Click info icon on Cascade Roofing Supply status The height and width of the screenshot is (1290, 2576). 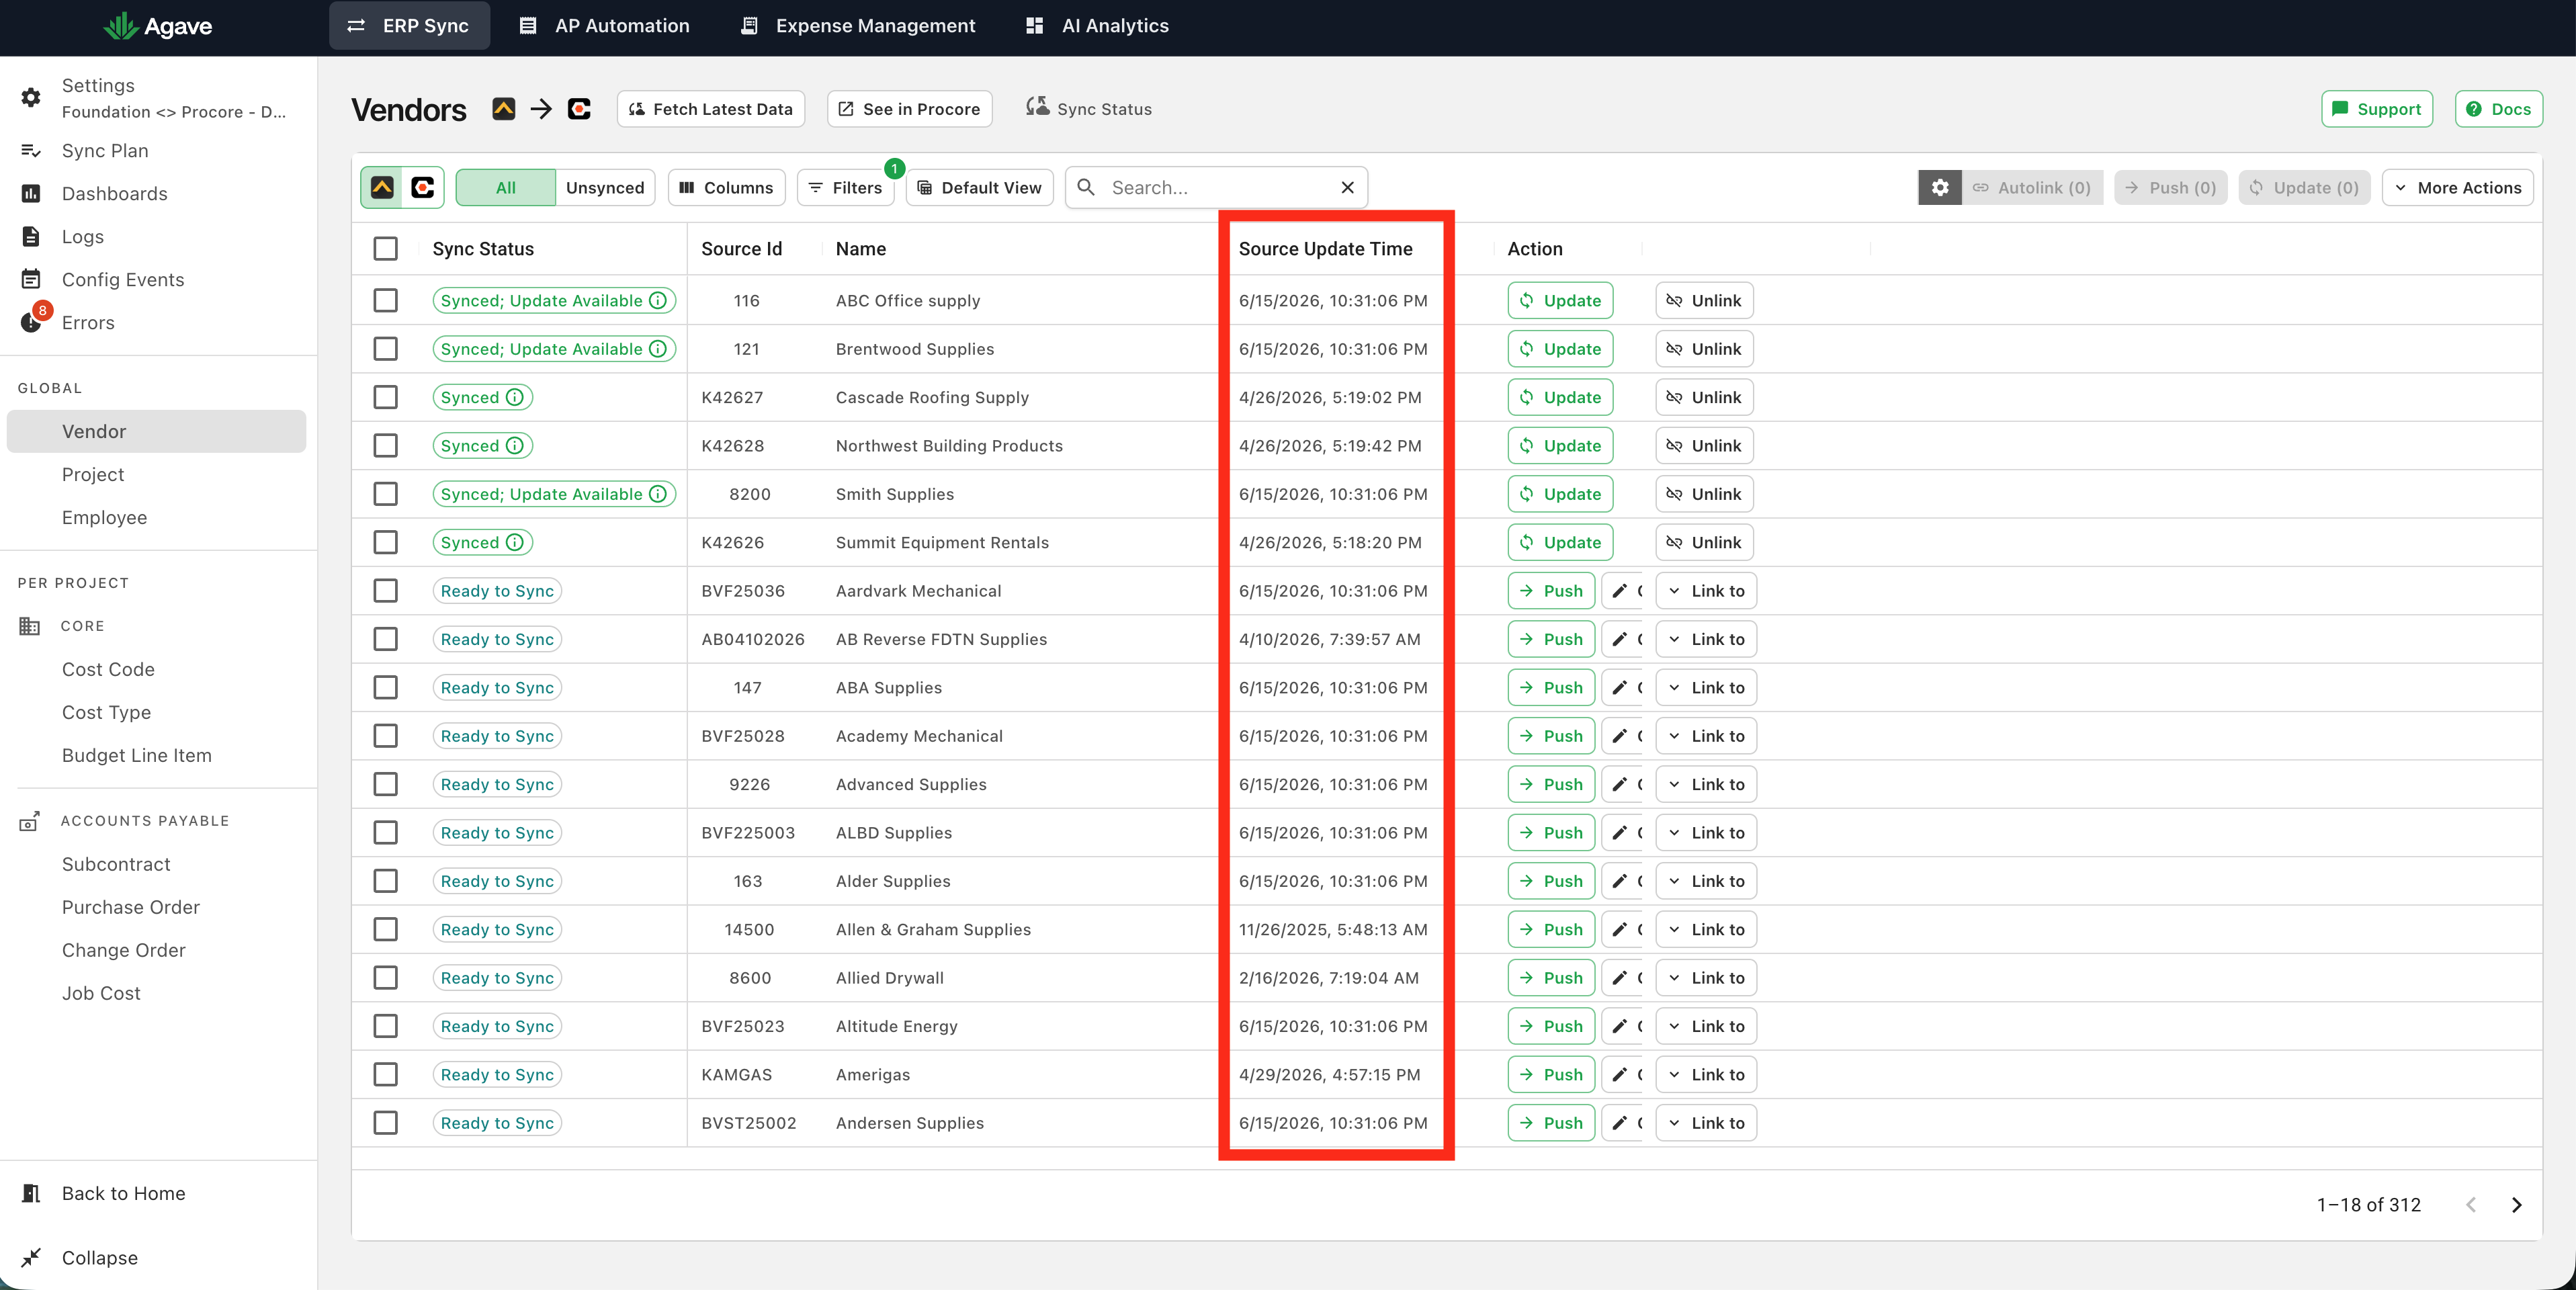pyautogui.click(x=514, y=397)
